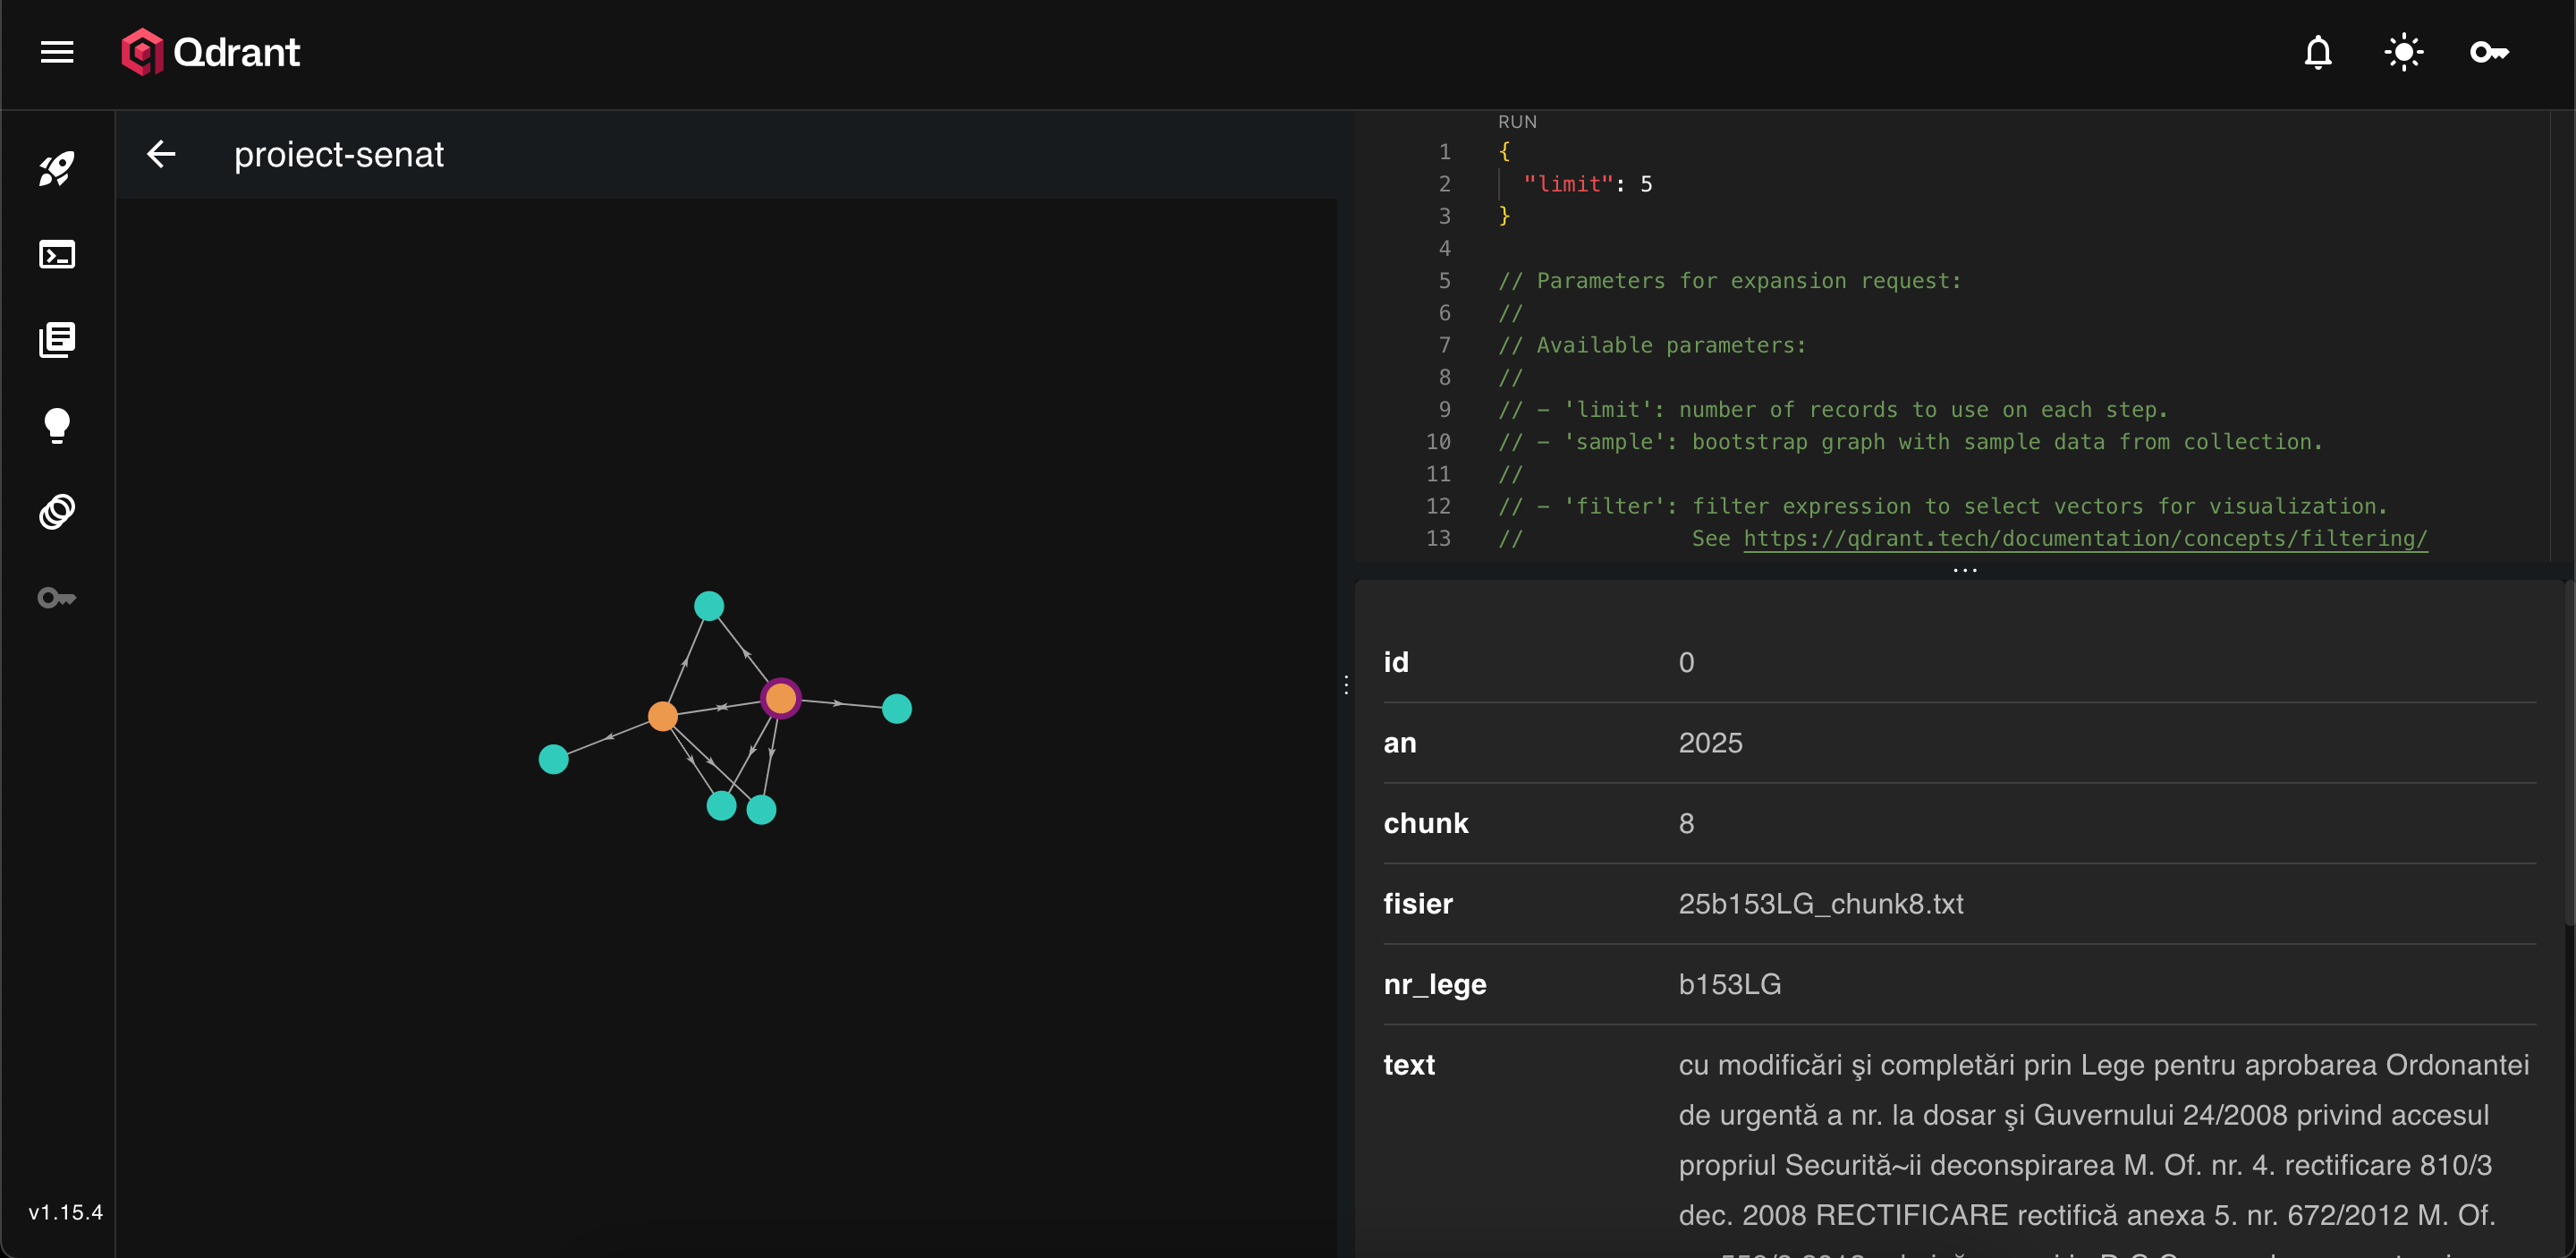
Task: Open the tutorial lightbulb page
Action: [57, 426]
